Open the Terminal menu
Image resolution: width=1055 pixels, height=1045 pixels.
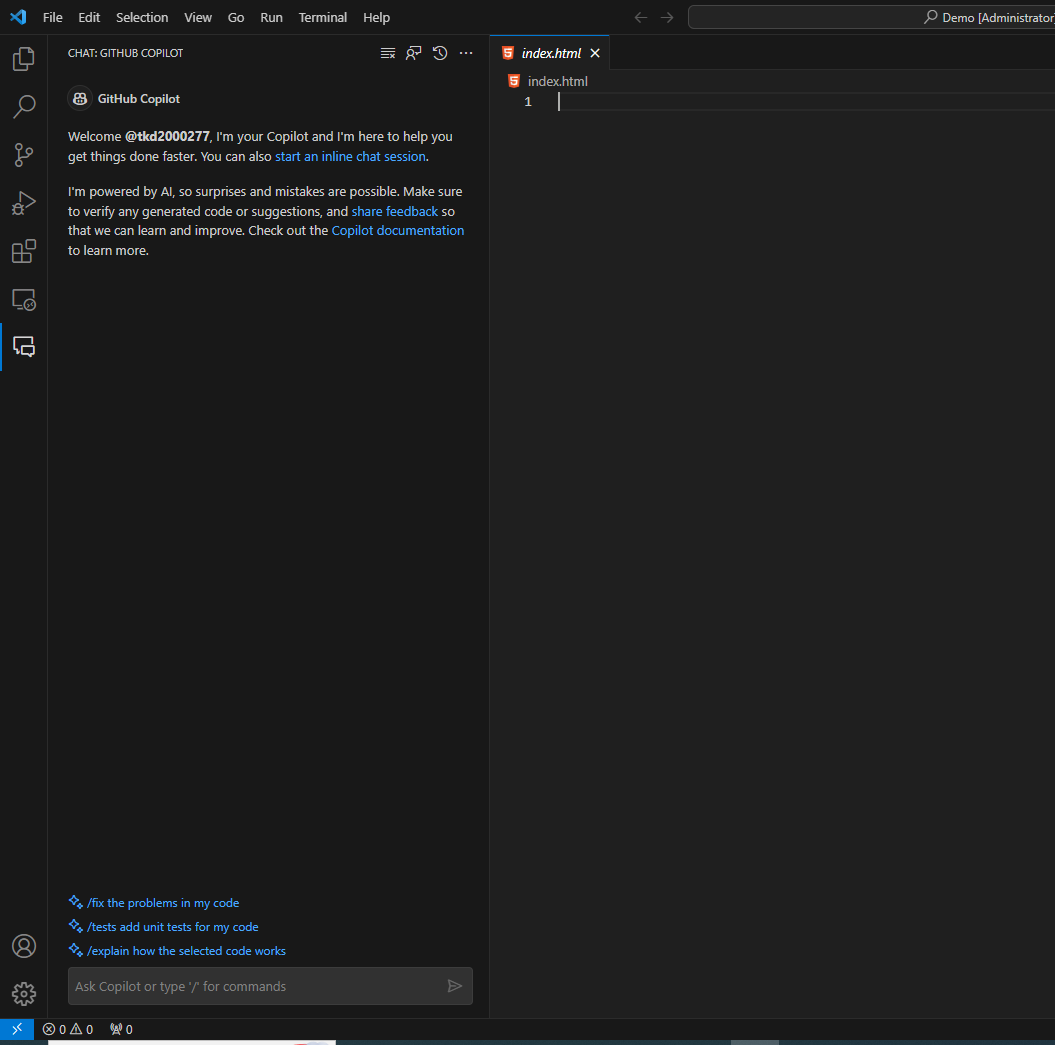323,17
